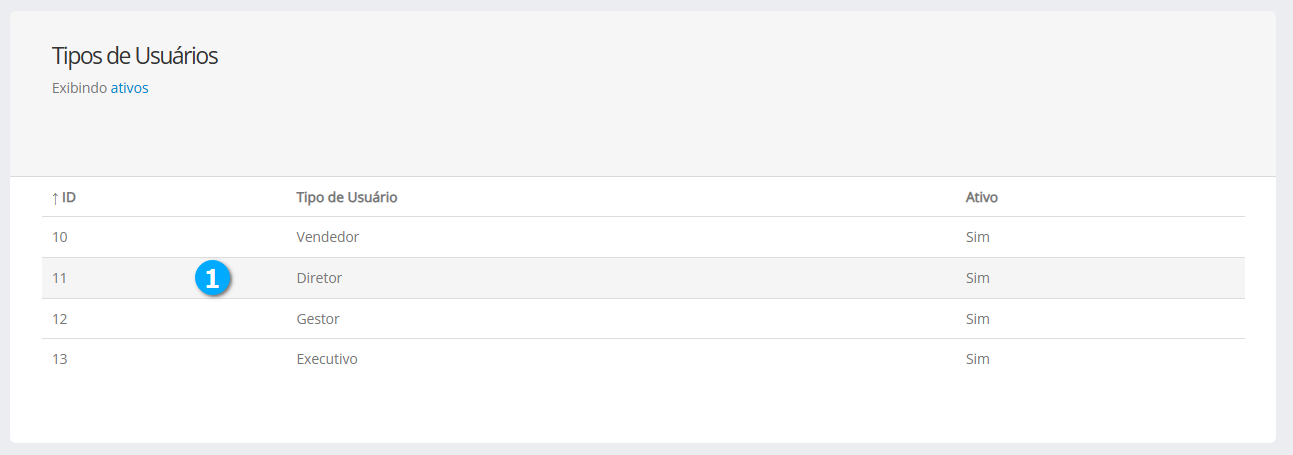Sort by the Tipo de Usuário header

point(347,198)
